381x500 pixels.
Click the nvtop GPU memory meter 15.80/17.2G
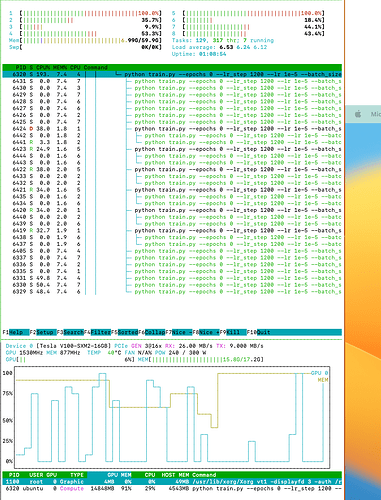tap(200, 359)
